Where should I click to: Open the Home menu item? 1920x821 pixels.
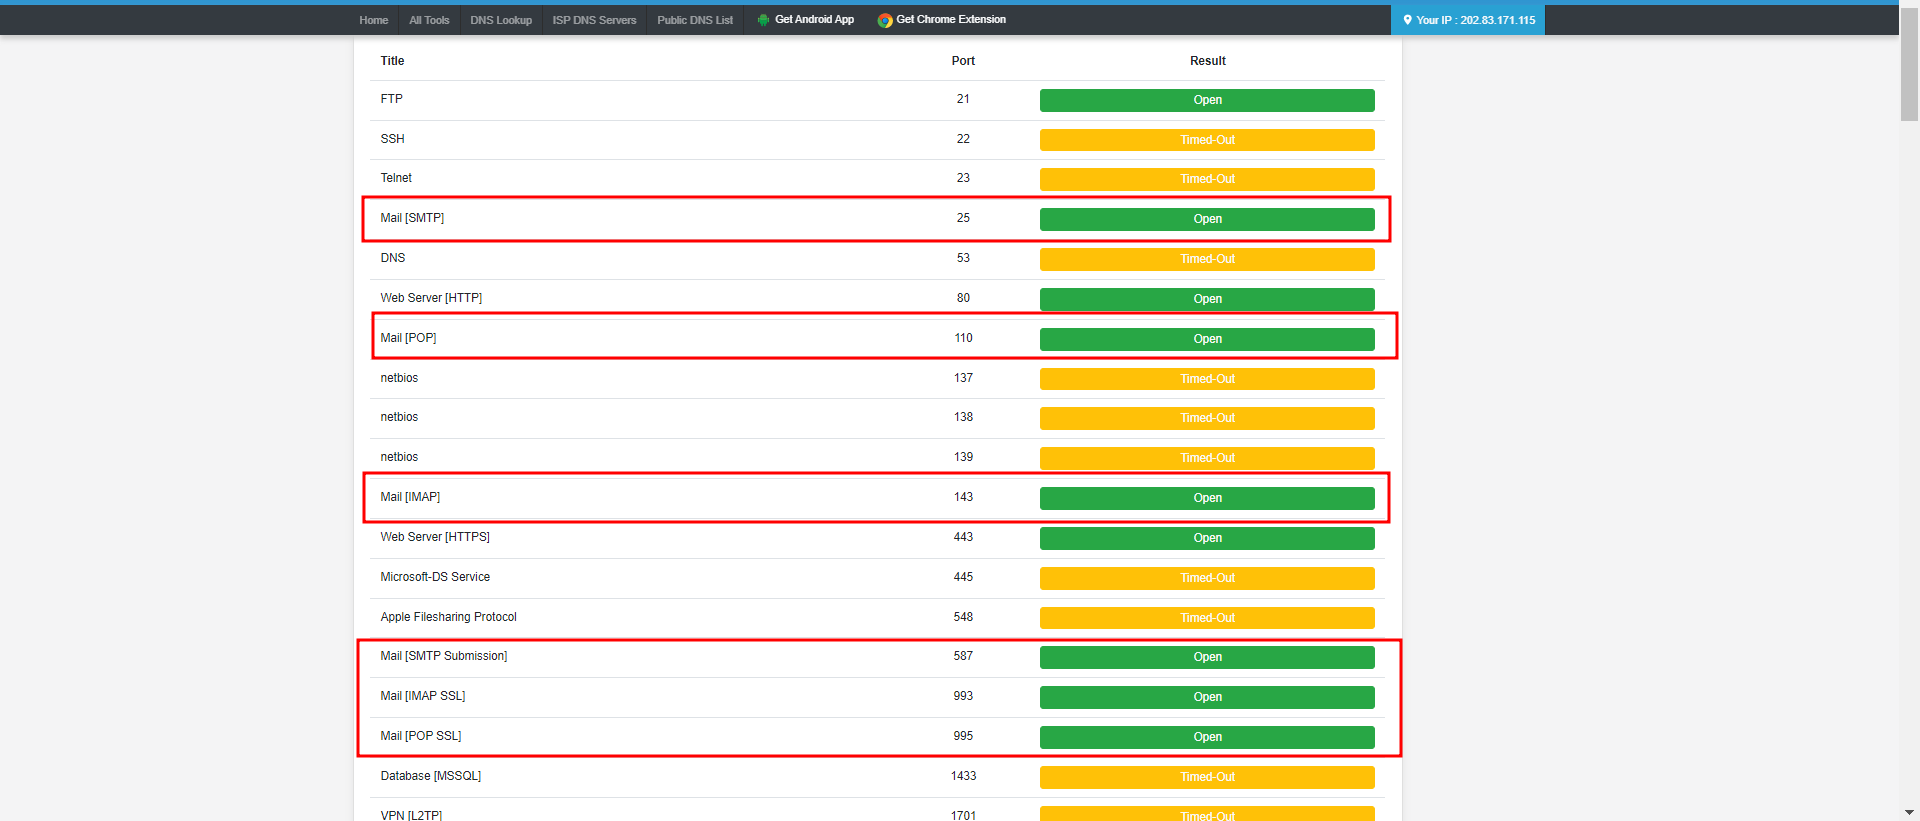pyautogui.click(x=373, y=20)
